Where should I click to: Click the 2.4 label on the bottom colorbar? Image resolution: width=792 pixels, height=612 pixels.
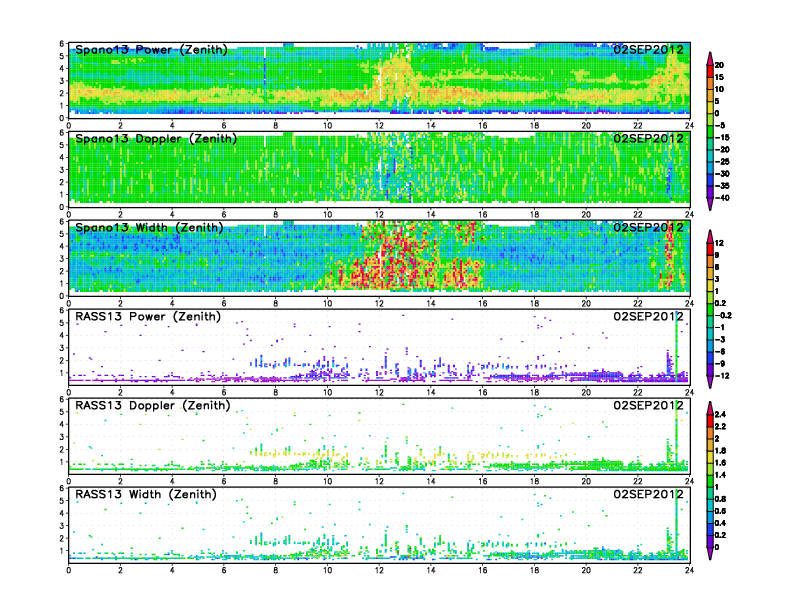(x=721, y=415)
